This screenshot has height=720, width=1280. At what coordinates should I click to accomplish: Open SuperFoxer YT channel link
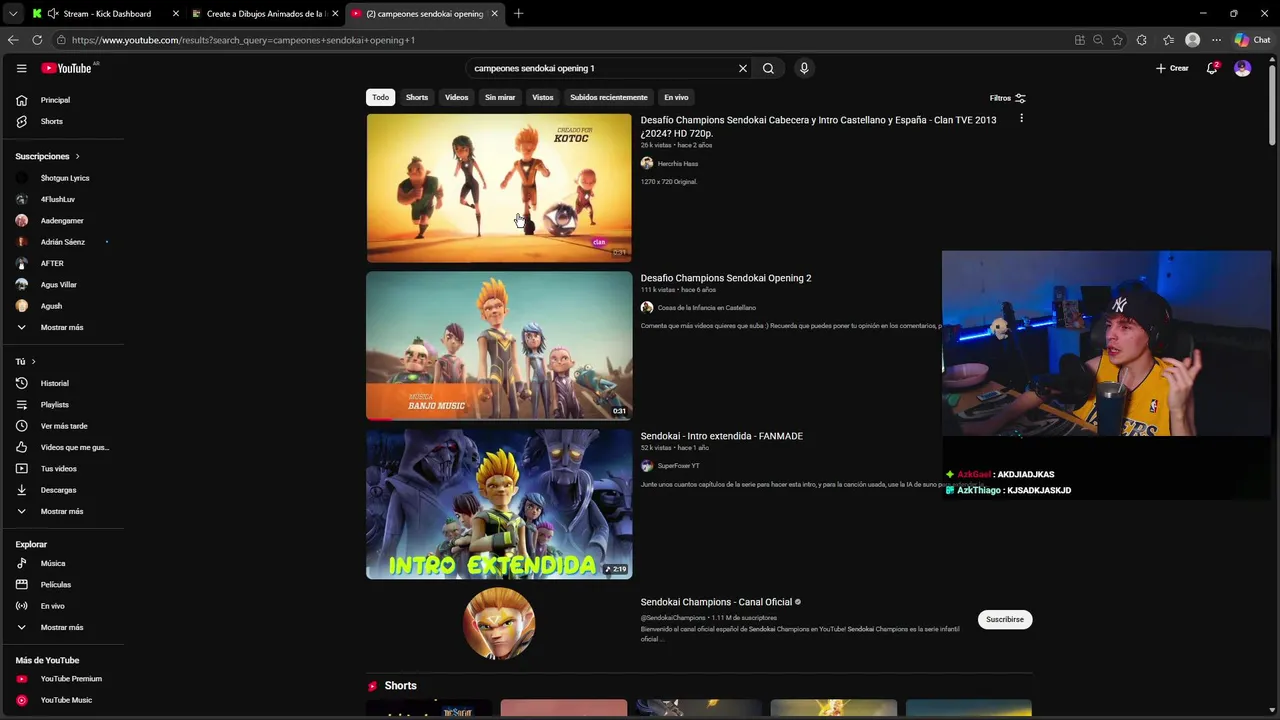click(678, 466)
